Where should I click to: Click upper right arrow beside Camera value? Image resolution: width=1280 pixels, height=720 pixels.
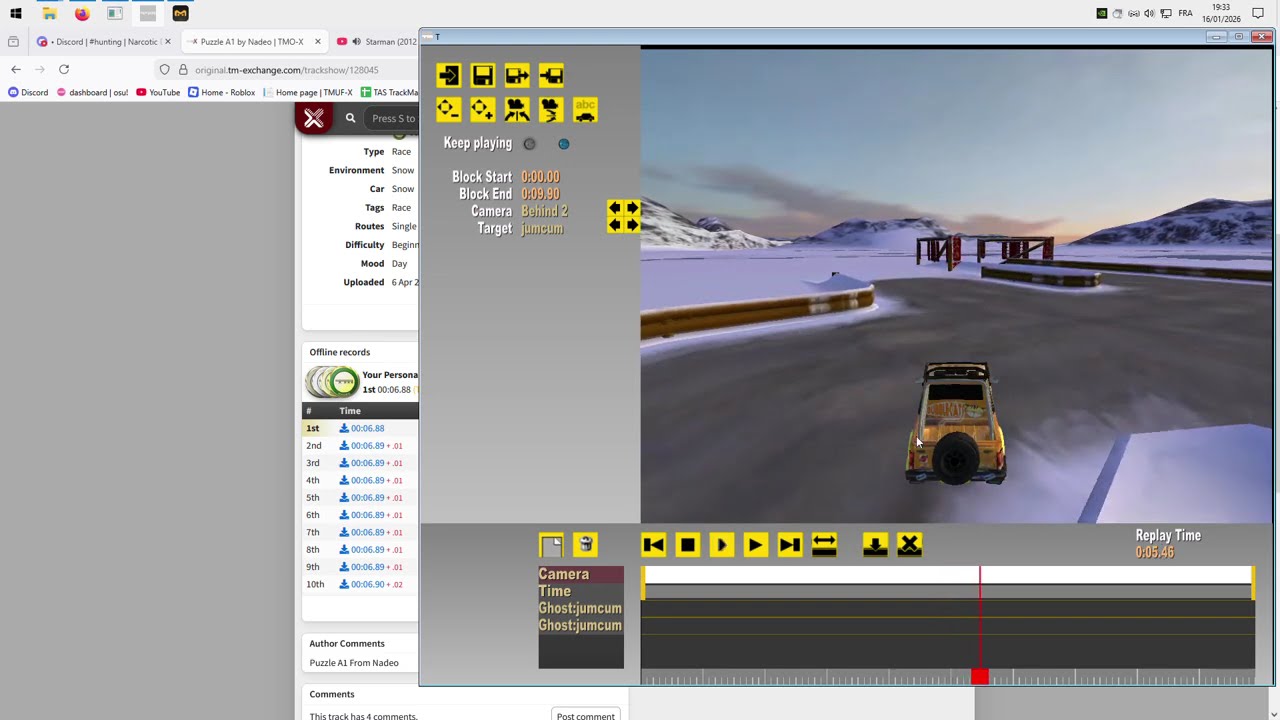631,208
